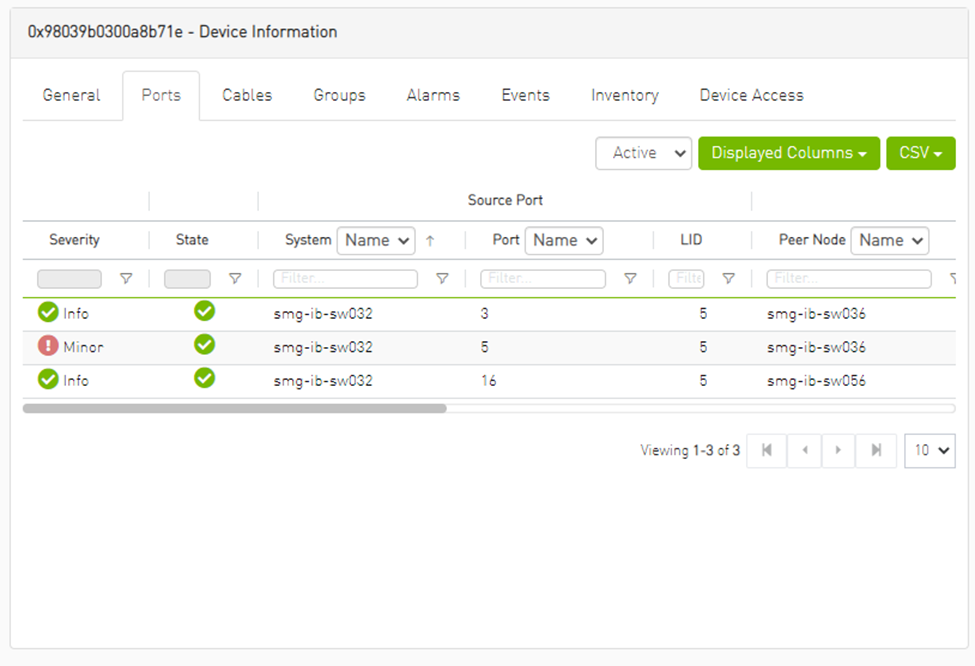Open the System Name selector dropdown
Image resolution: width=975 pixels, height=666 pixels.
coord(376,240)
